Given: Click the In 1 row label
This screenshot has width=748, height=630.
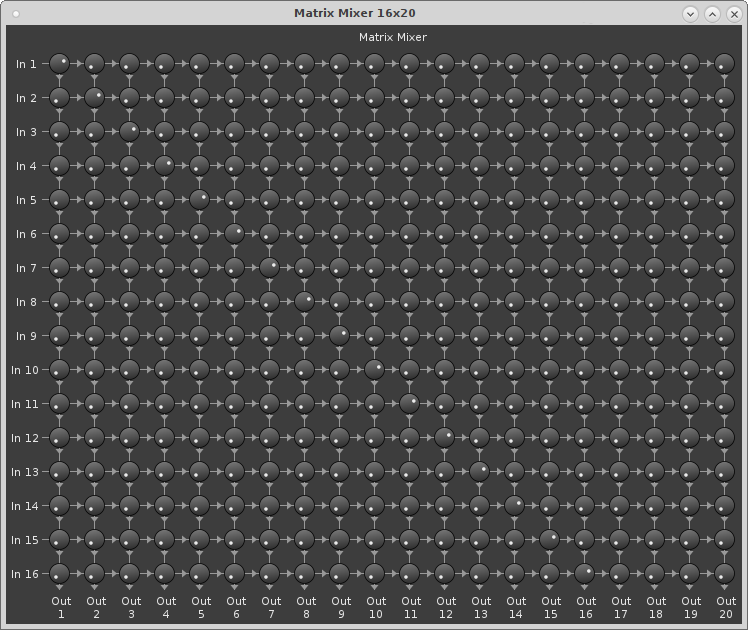Looking at the screenshot, I should 26,64.
